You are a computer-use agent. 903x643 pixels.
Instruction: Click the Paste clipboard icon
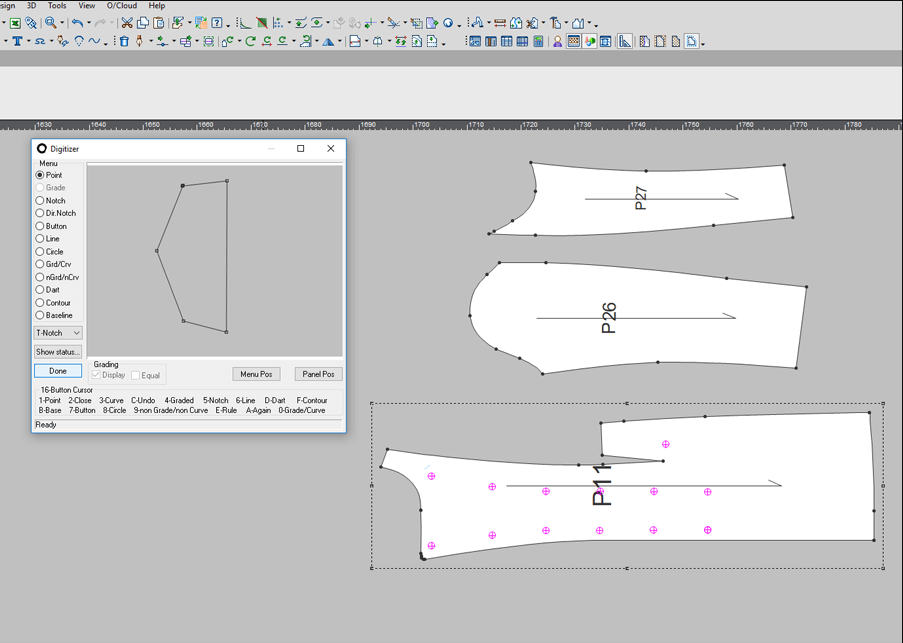[x=159, y=22]
